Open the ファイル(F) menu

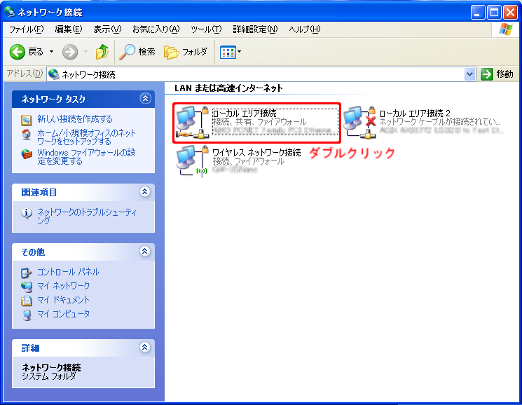(26, 29)
